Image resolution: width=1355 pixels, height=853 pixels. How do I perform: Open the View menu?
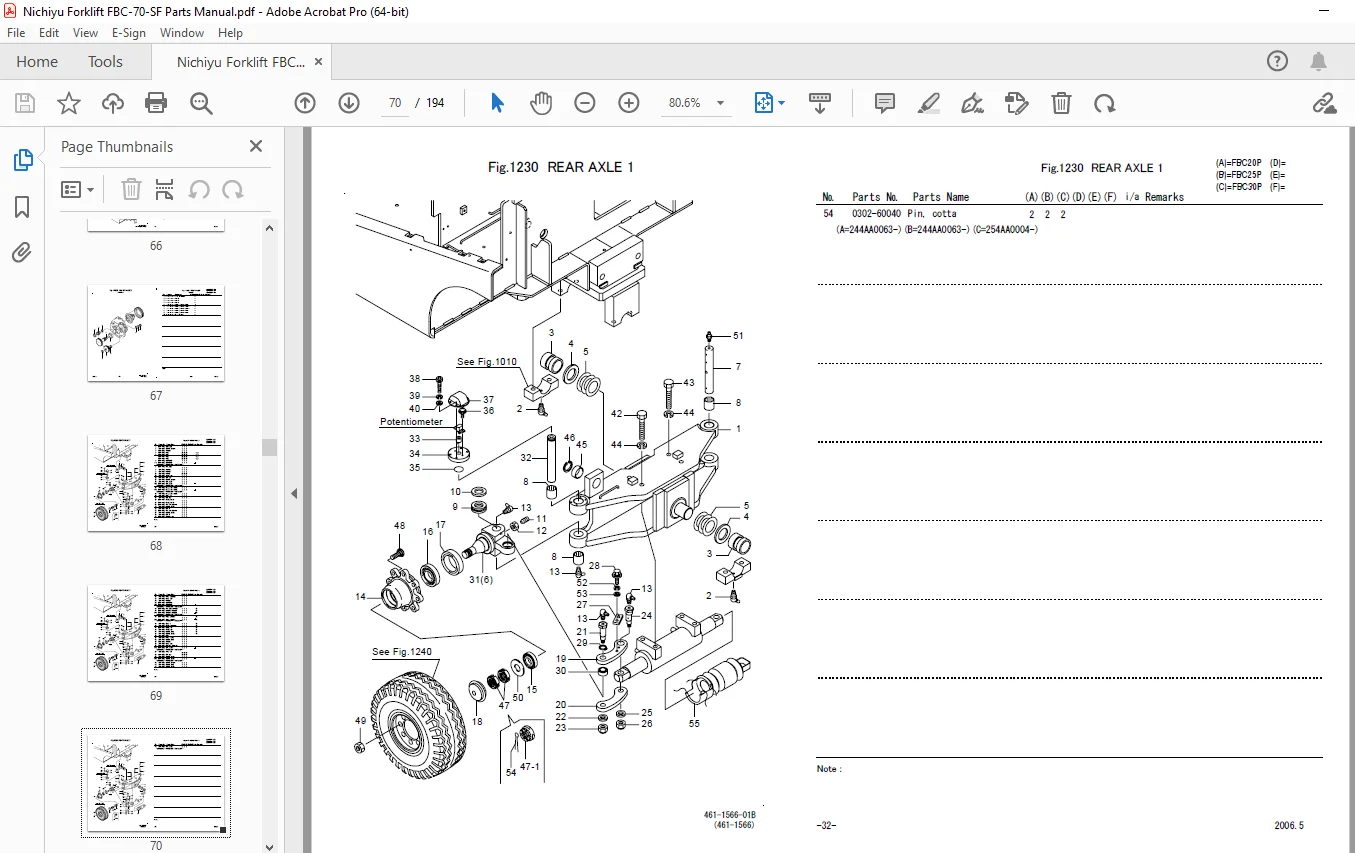point(86,33)
